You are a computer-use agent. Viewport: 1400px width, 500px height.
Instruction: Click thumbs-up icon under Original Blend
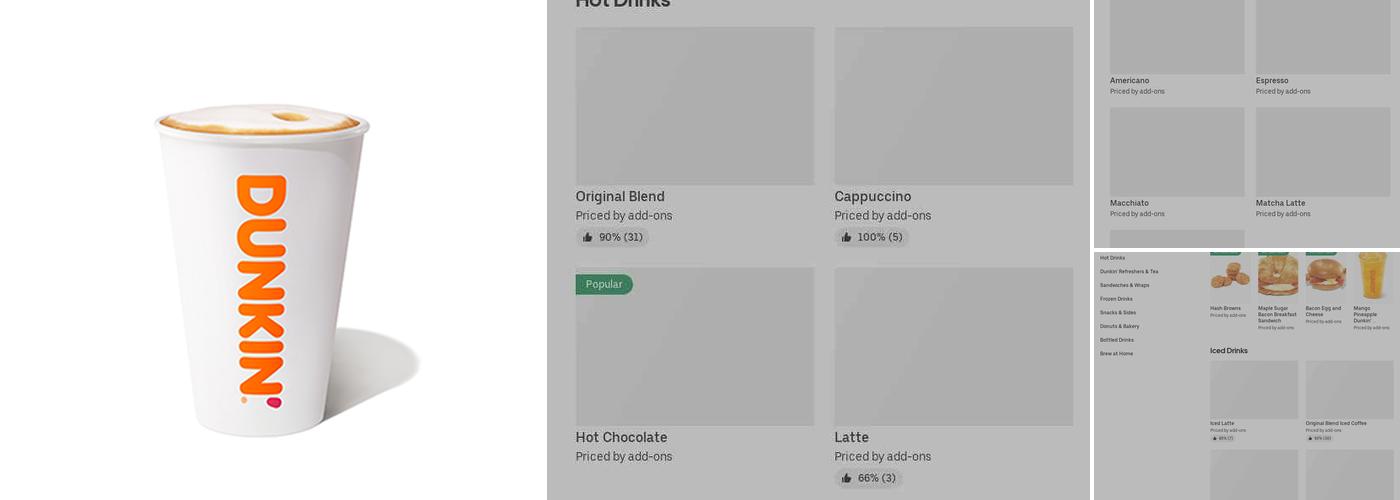click(588, 237)
